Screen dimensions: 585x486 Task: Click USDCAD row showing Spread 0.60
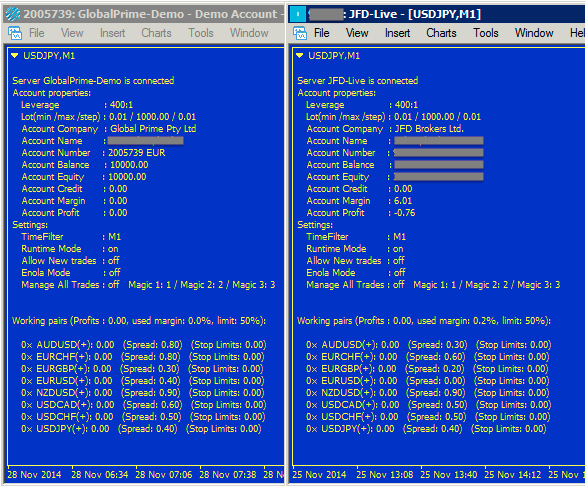[x=144, y=405]
